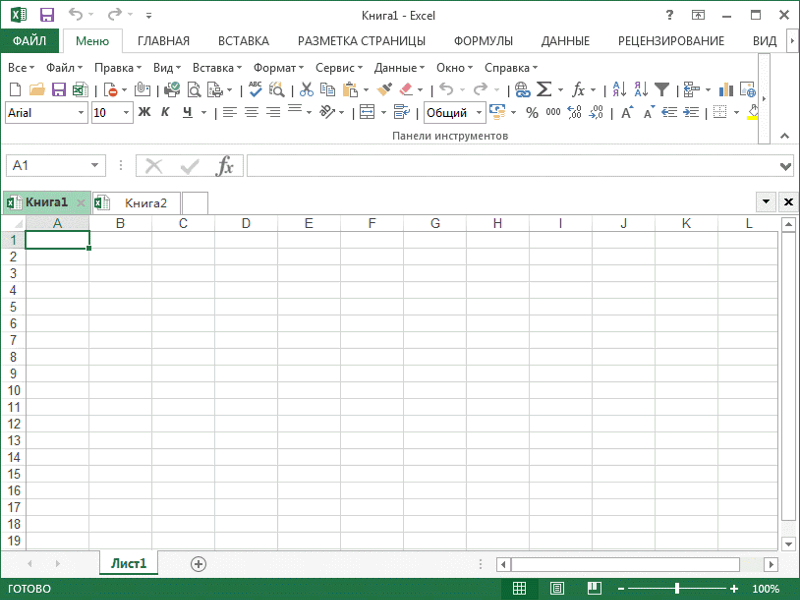This screenshot has width=800, height=600.
Task: Switch to the Книга2 workbook tab
Action: [136, 203]
